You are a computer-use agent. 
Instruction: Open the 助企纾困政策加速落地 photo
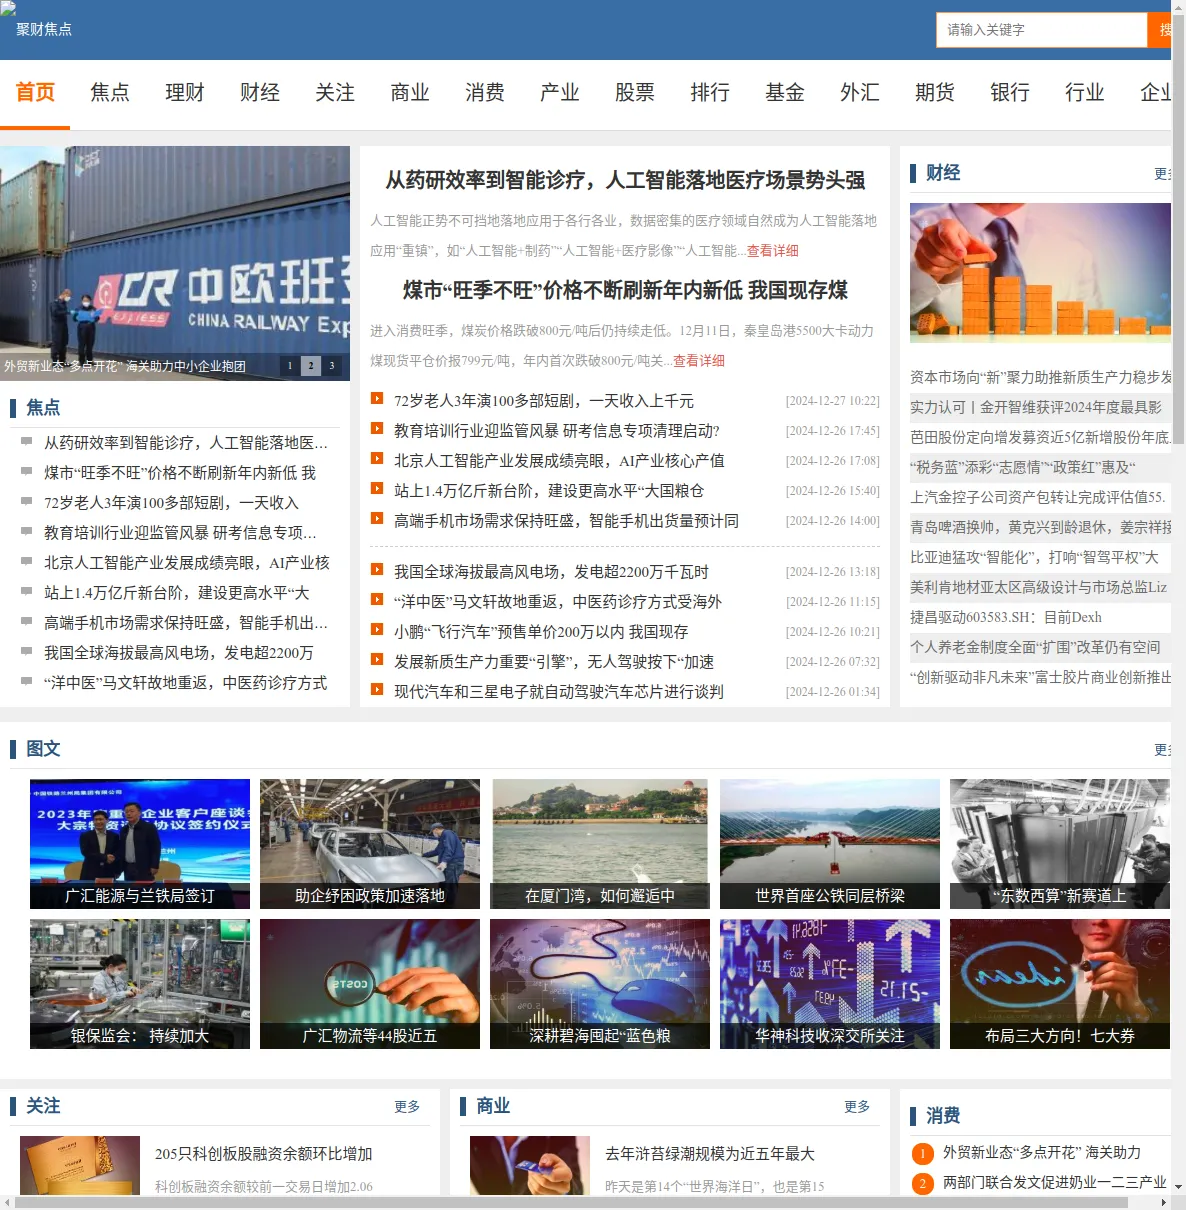click(x=370, y=844)
